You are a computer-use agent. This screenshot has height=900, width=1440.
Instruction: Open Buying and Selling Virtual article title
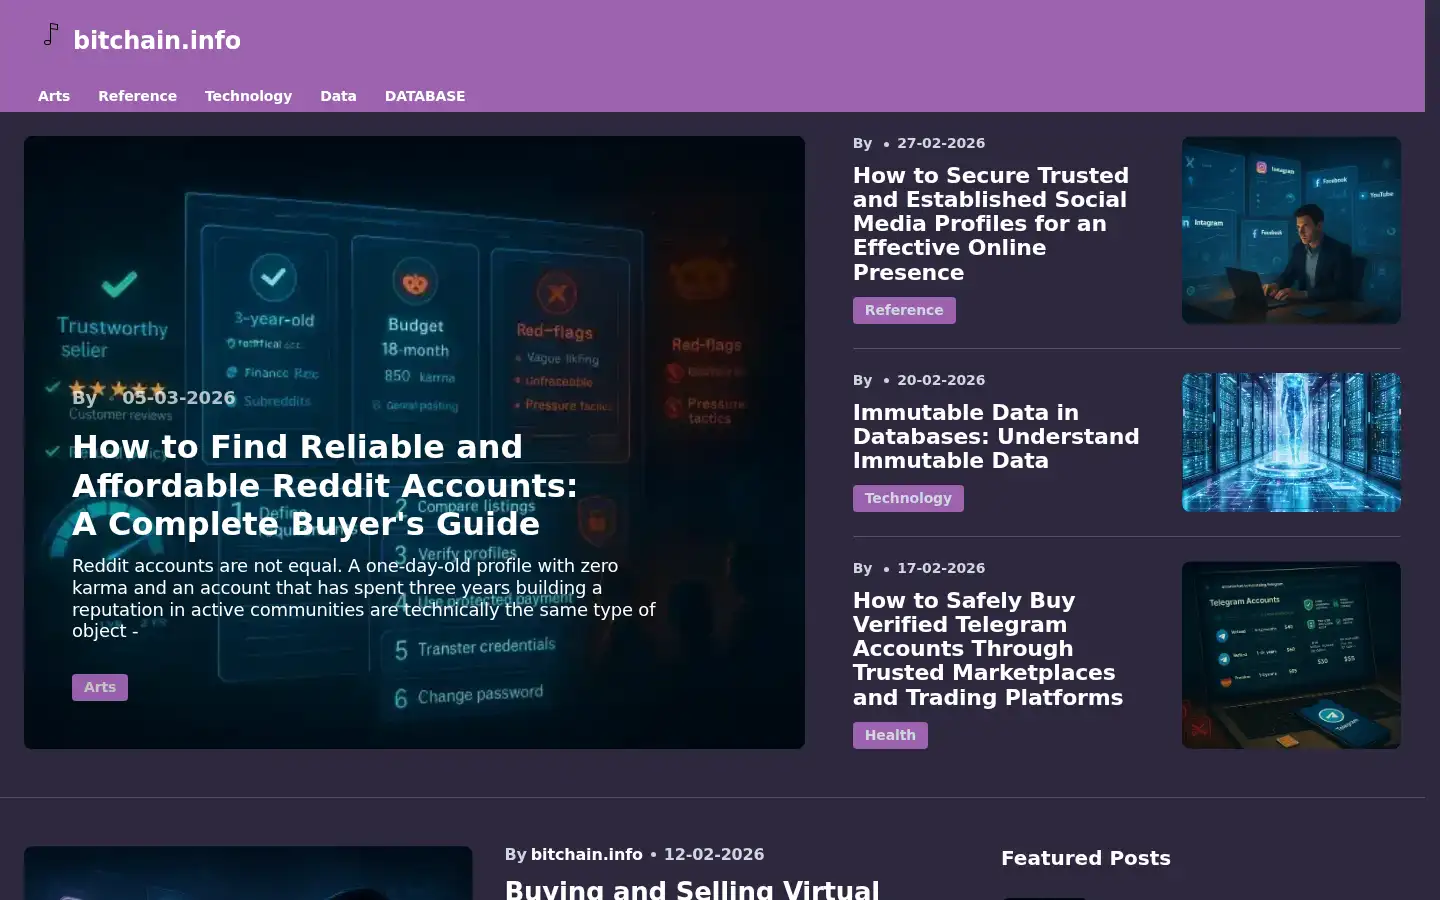point(692,889)
